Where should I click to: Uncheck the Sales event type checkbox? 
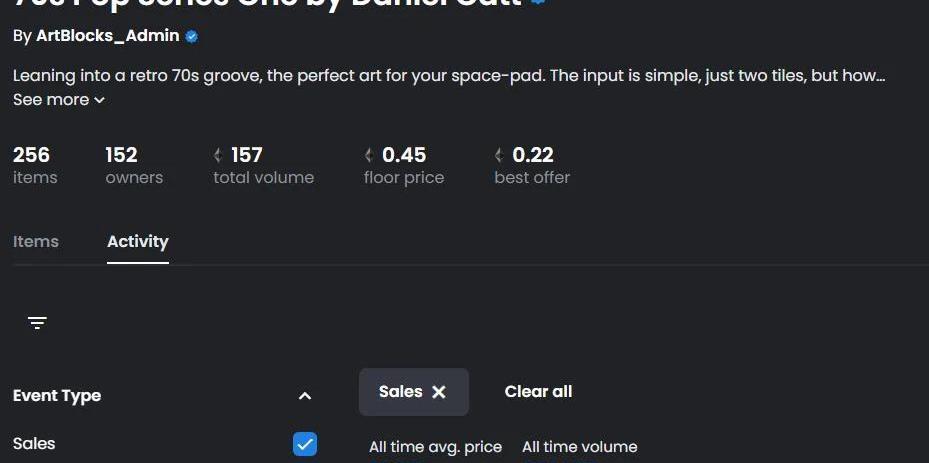(305, 444)
